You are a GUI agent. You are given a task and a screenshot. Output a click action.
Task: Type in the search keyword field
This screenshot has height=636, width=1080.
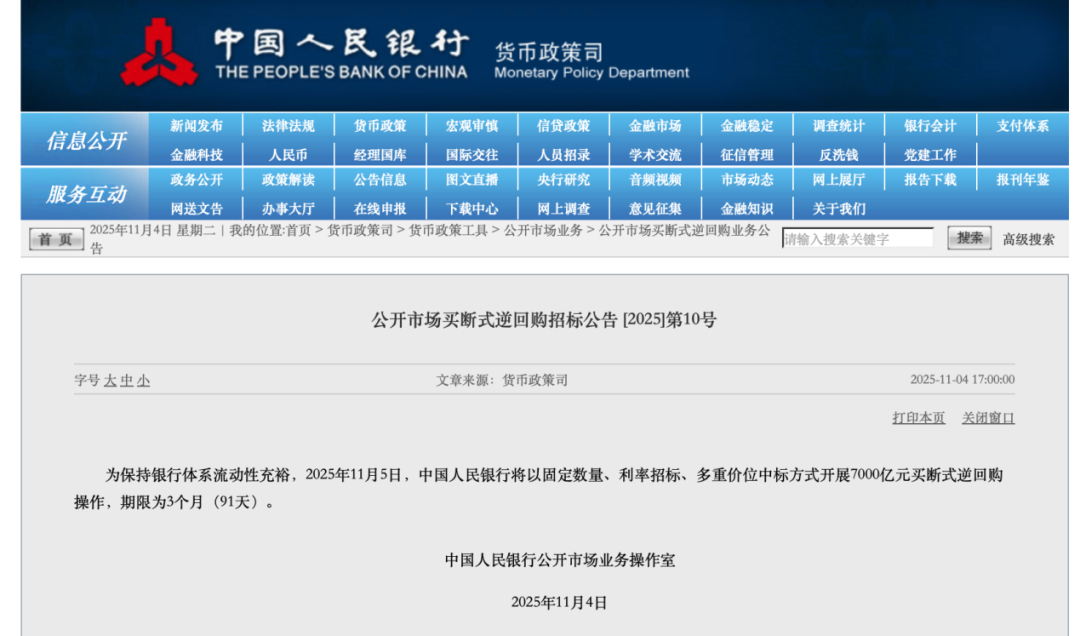coord(857,239)
